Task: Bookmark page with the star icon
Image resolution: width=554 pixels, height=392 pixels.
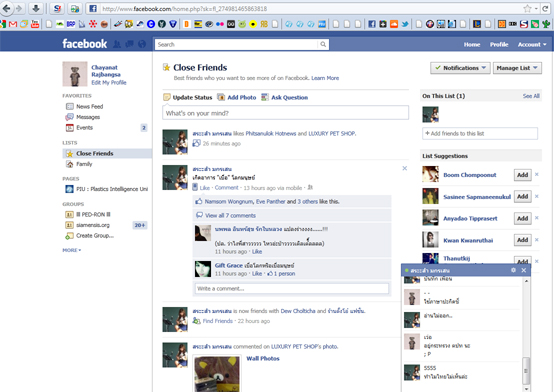Action: pyautogui.click(x=527, y=8)
